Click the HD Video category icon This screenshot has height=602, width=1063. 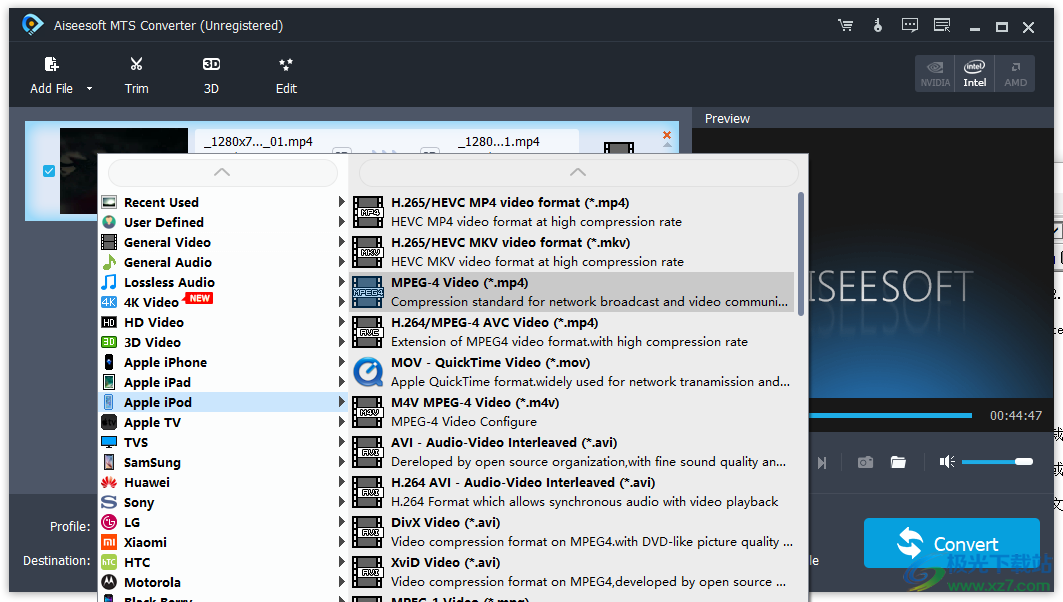coord(108,322)
